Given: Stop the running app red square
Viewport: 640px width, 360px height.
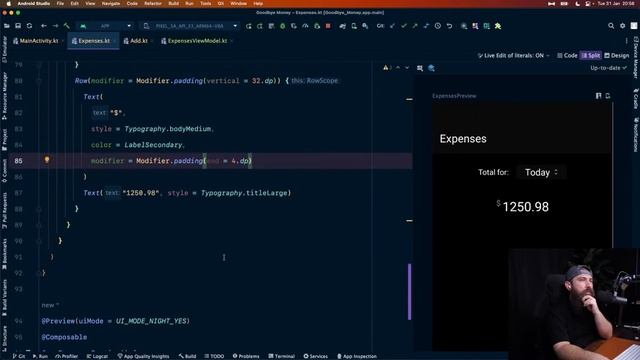Looking at the screenshot, I should [328, 26].
